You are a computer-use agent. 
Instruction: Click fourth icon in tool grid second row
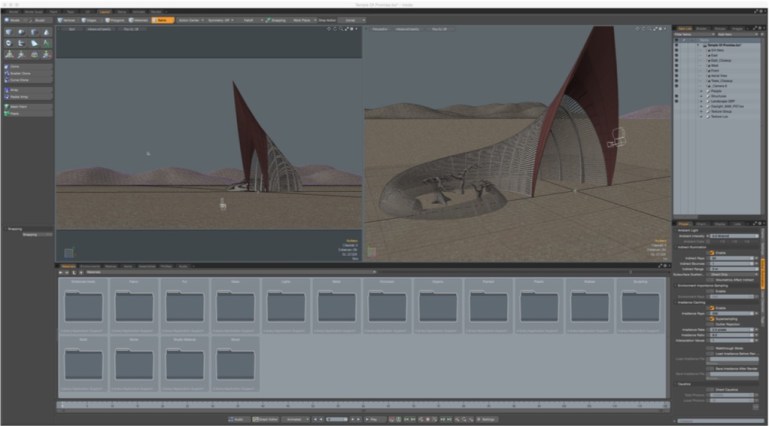coord(47,43)
